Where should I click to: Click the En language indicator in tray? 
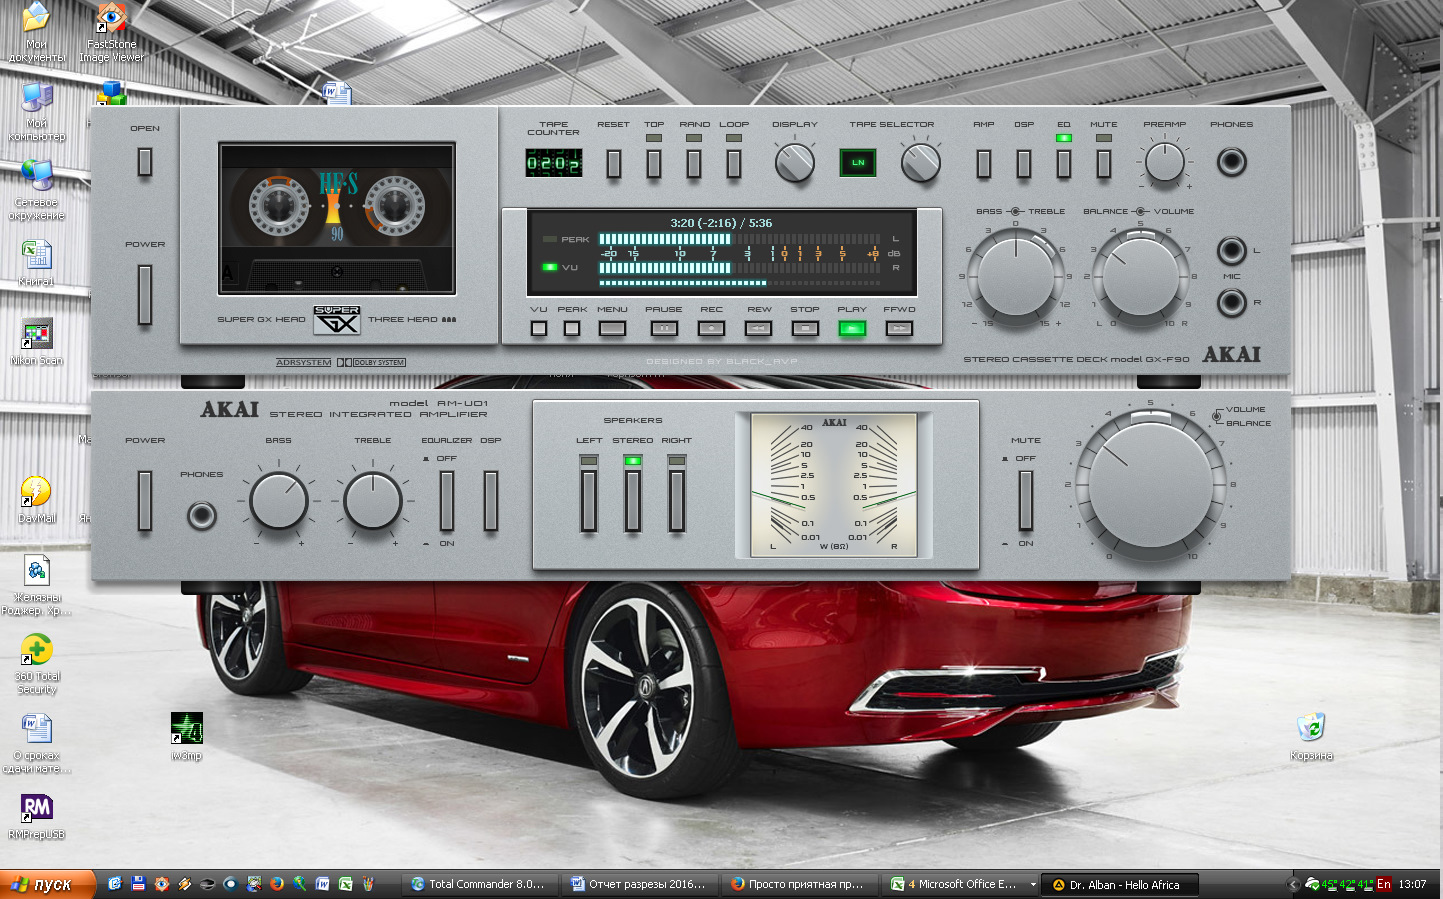1384,884
